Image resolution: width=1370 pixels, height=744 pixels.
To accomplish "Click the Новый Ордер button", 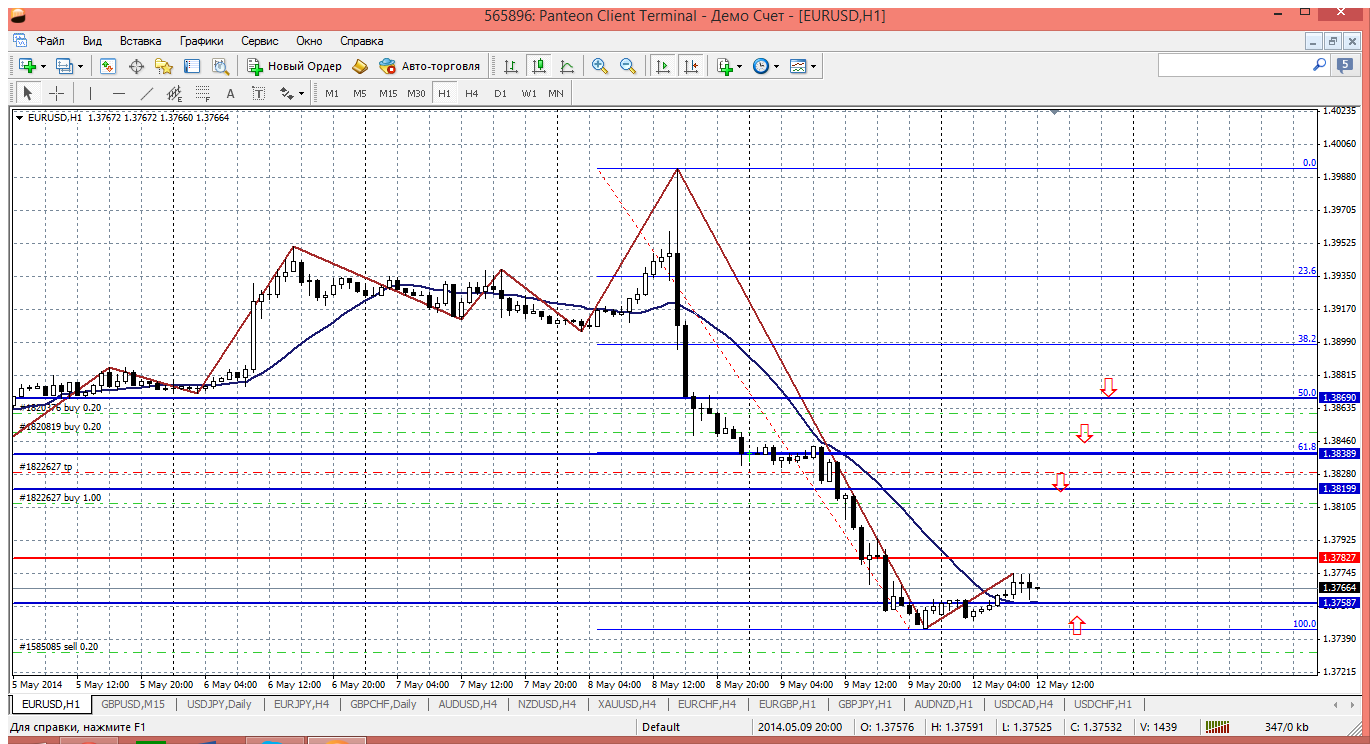I will point(294,66).
